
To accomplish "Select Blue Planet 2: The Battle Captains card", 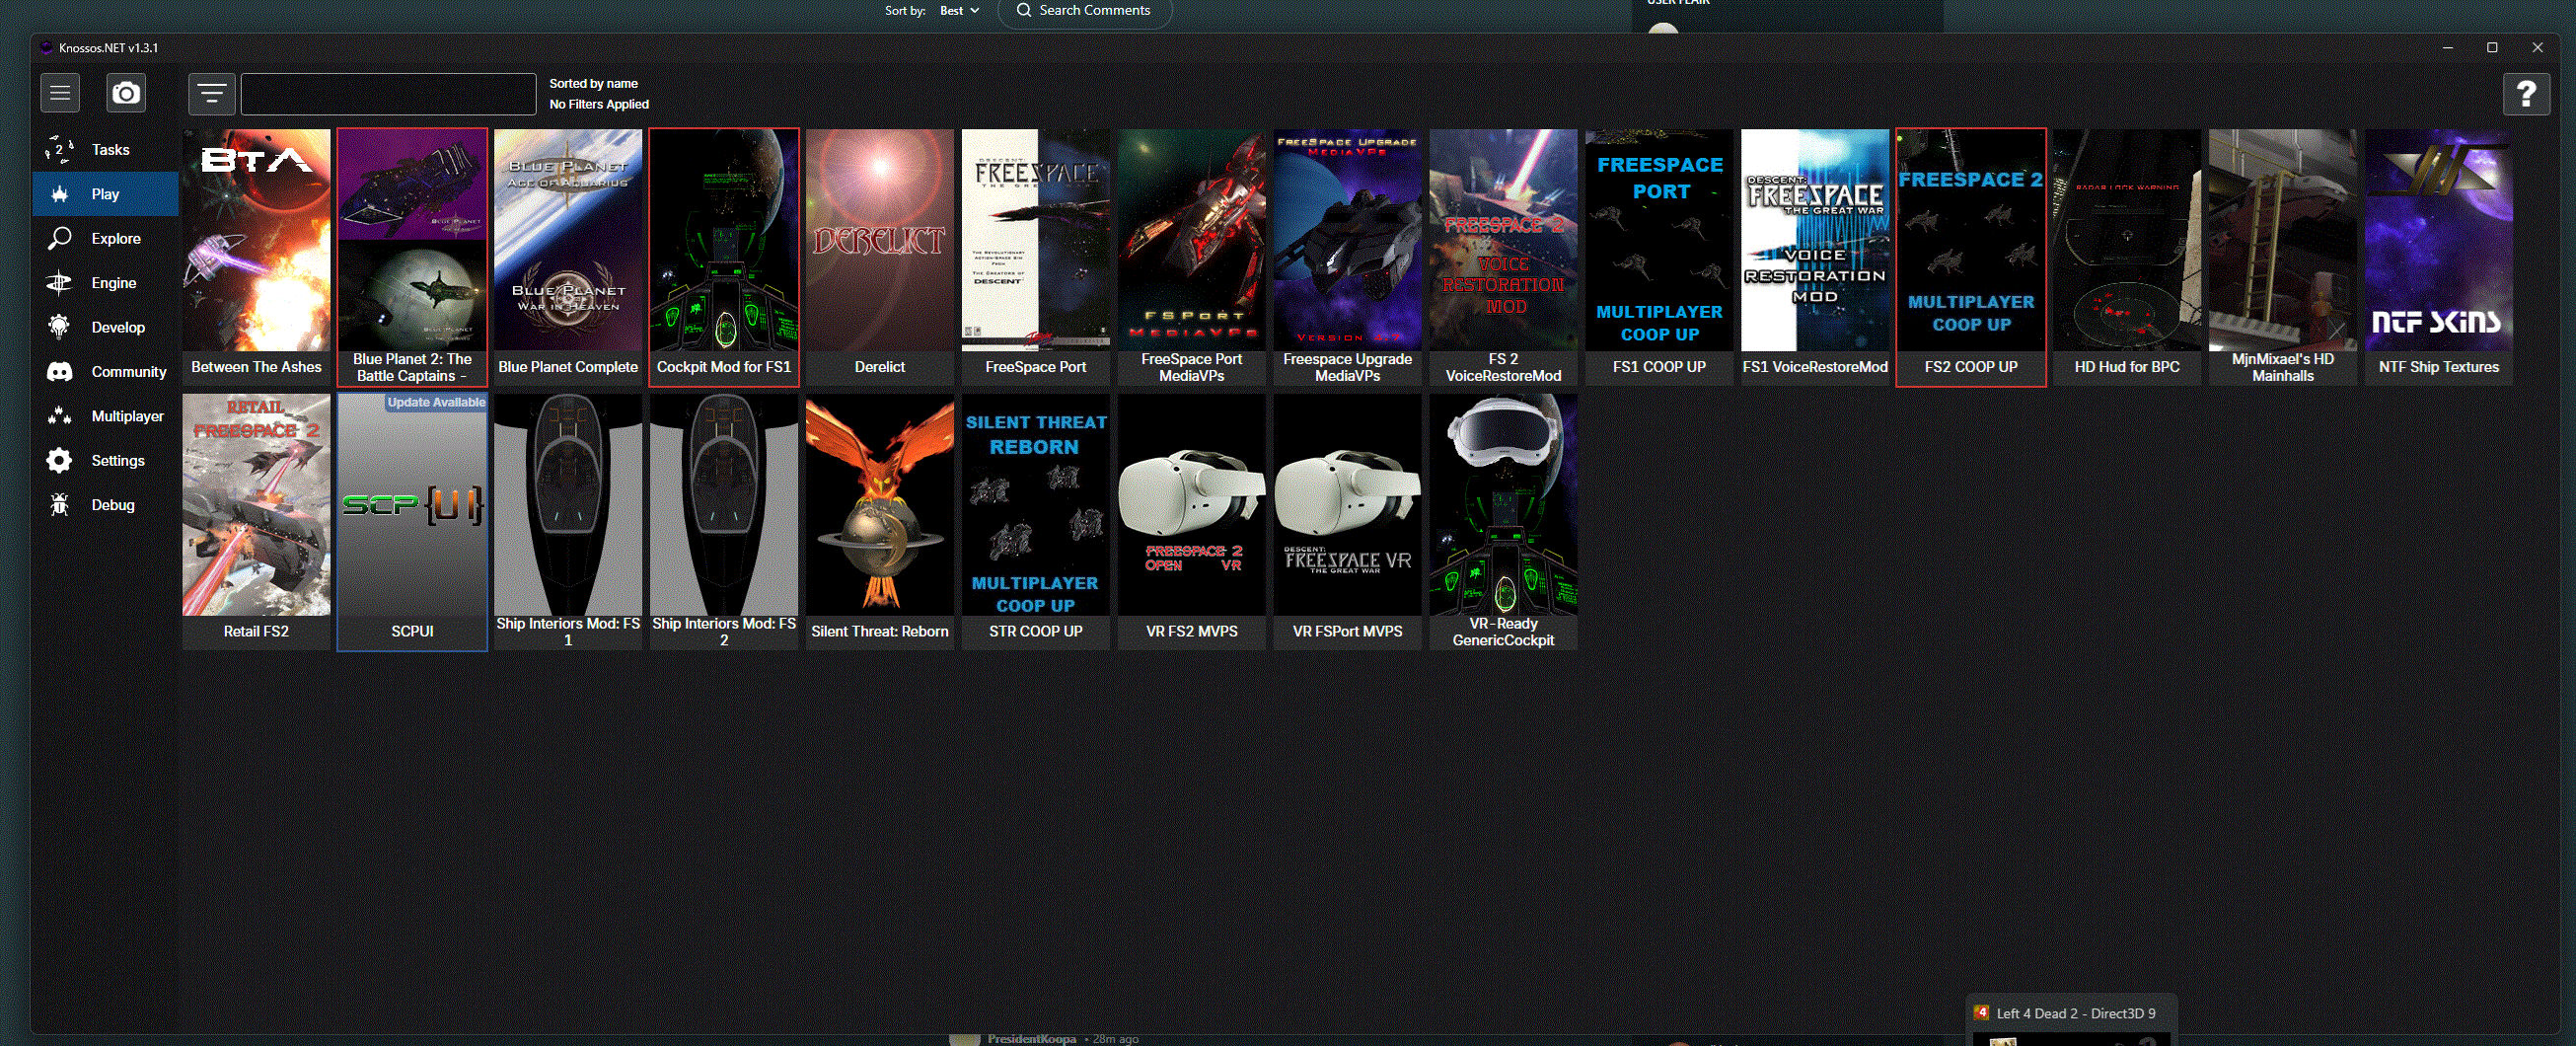I will pyautogui.click(x=412, y=257).
